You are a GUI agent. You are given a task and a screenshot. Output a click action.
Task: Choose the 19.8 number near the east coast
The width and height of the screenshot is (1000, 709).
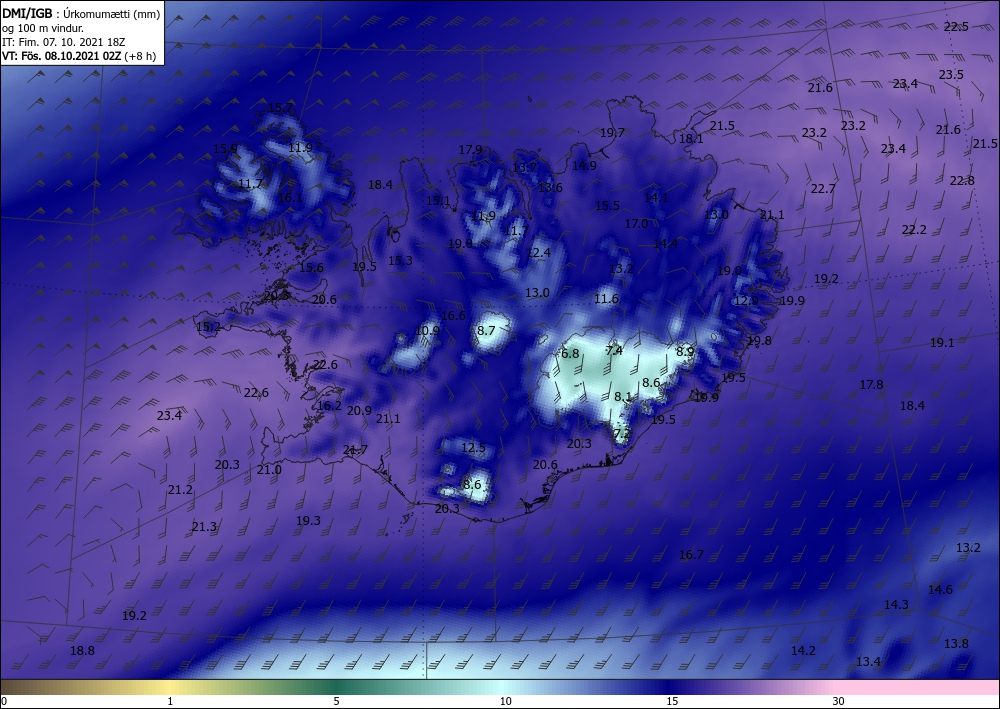(759, 340)
